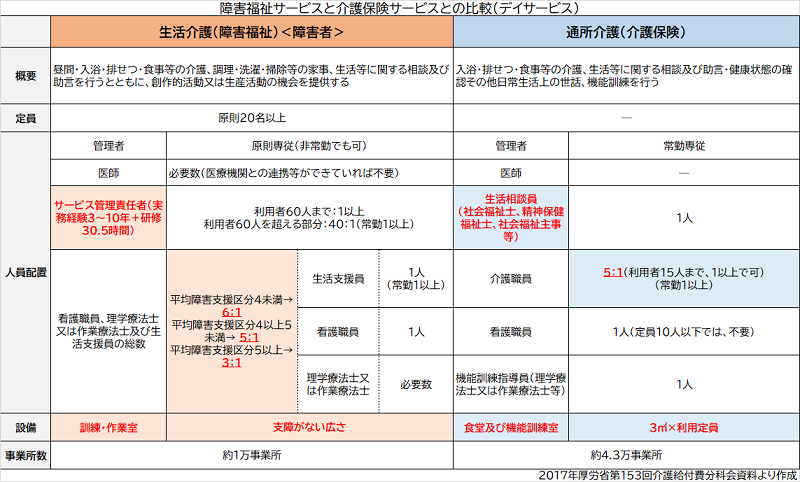Image resolution: width=800 pixels, height=482 pixels.
Task: Click the 約4.3万事業所 cell
Action: click(626, 453)
